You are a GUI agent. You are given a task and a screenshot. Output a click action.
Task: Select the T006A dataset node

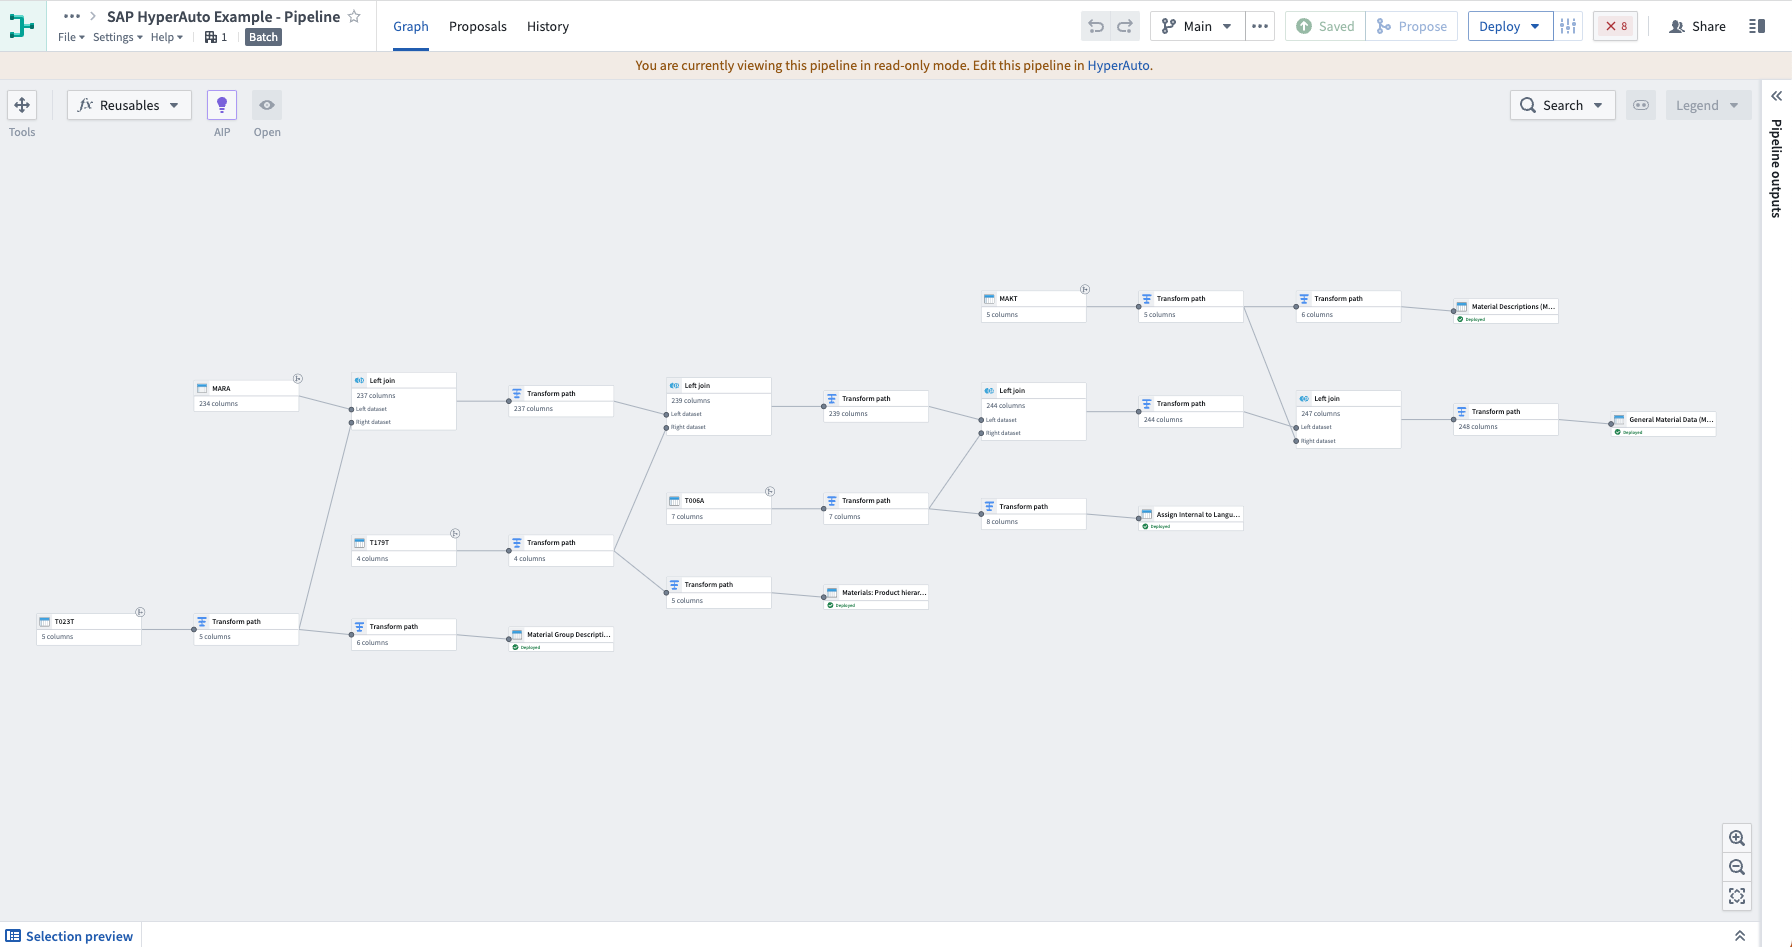(x=719, y=508)
